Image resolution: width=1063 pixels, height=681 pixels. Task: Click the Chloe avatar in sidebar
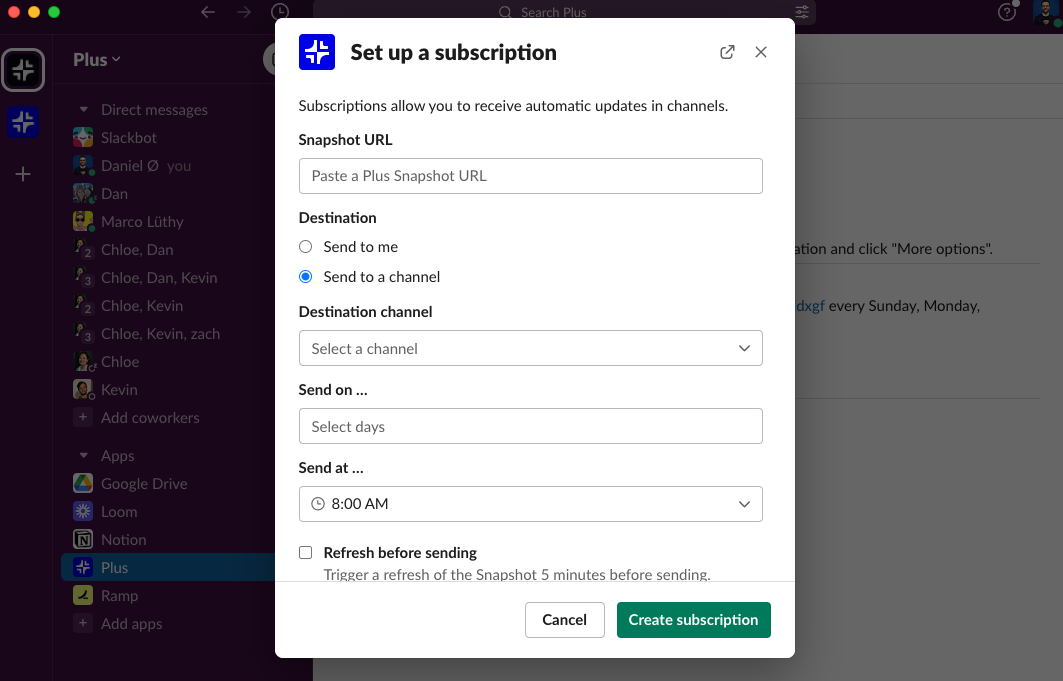(83, 362)
